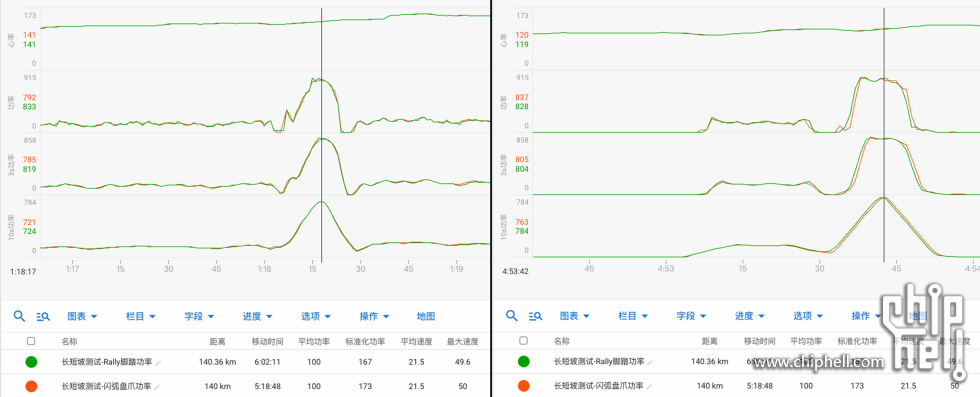
Task: Toggle the green Rally series dot in left panel
Action: point(31,362)
